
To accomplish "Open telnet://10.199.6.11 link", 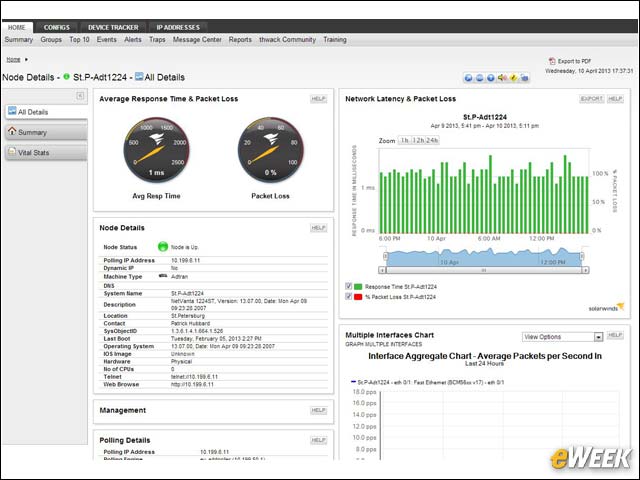I will click(x=194, y=377).
